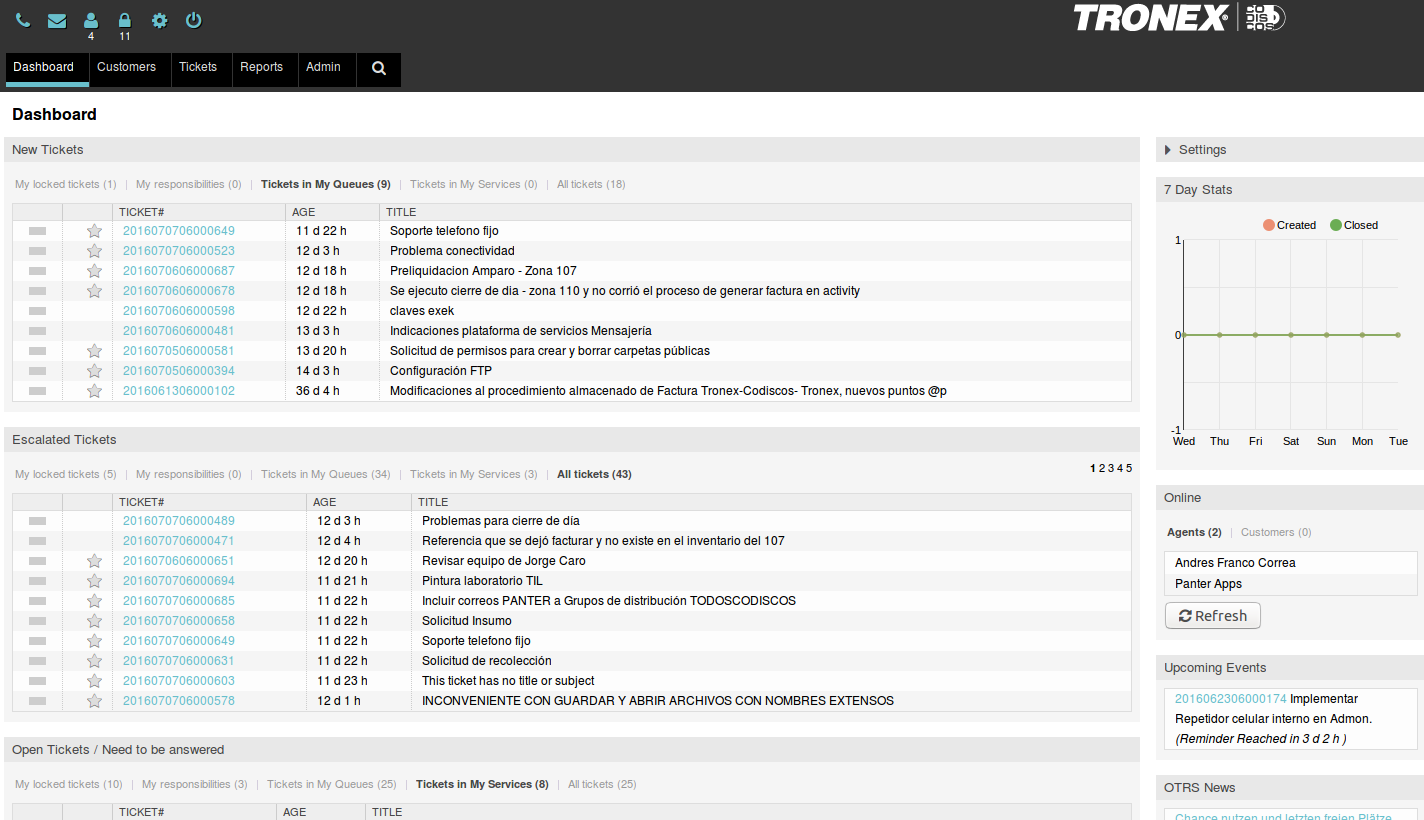Open the envelope mail icon
1424x820 pixels.
point(57,20)
